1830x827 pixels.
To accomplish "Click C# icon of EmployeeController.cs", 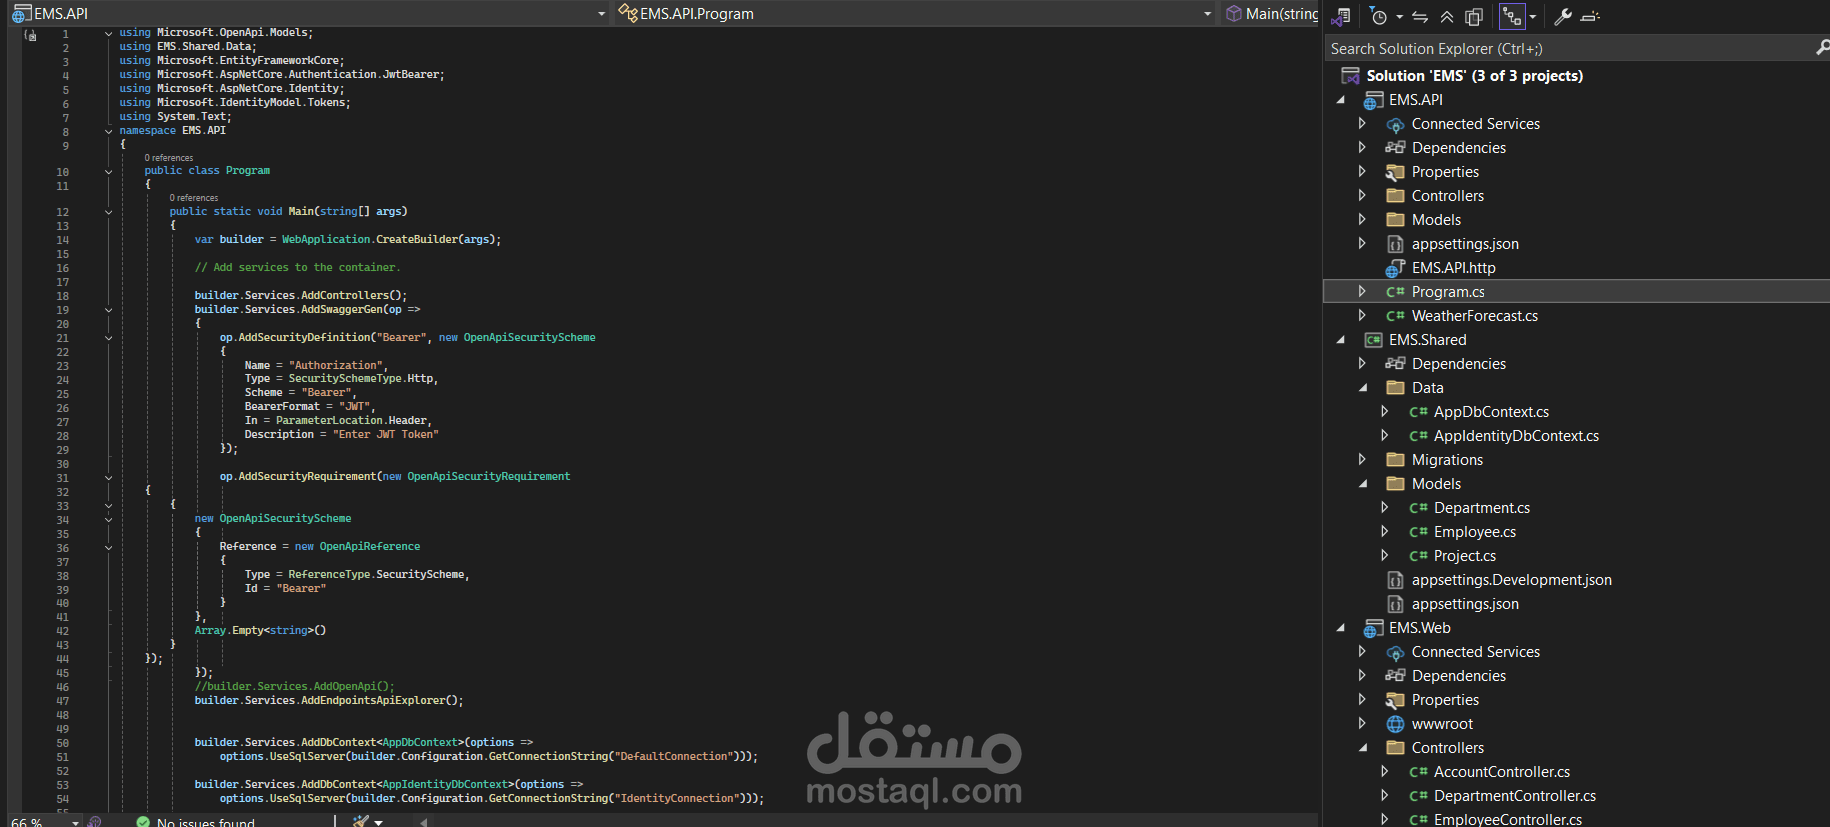I will (x=1418, y=819).
